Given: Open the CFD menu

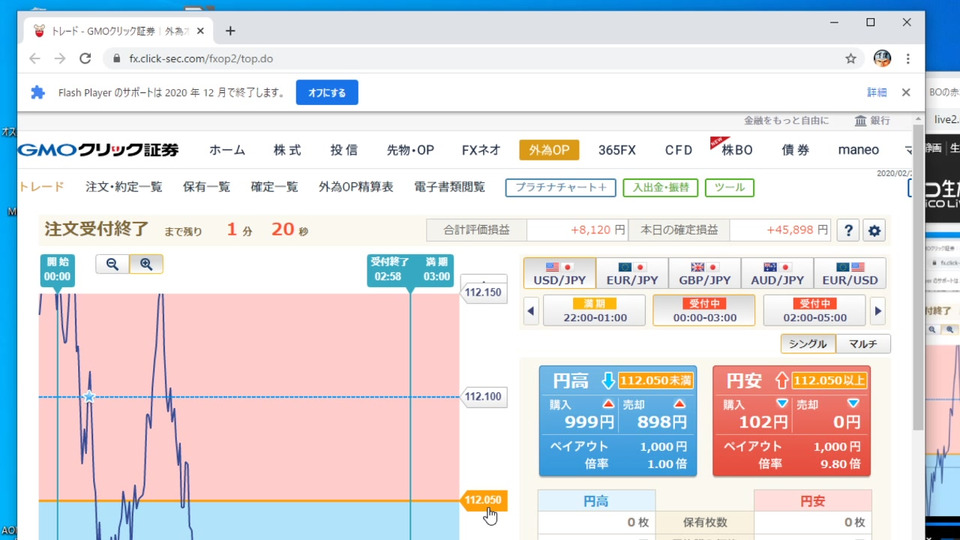Looking at the screenshot, I should (678, 150).
